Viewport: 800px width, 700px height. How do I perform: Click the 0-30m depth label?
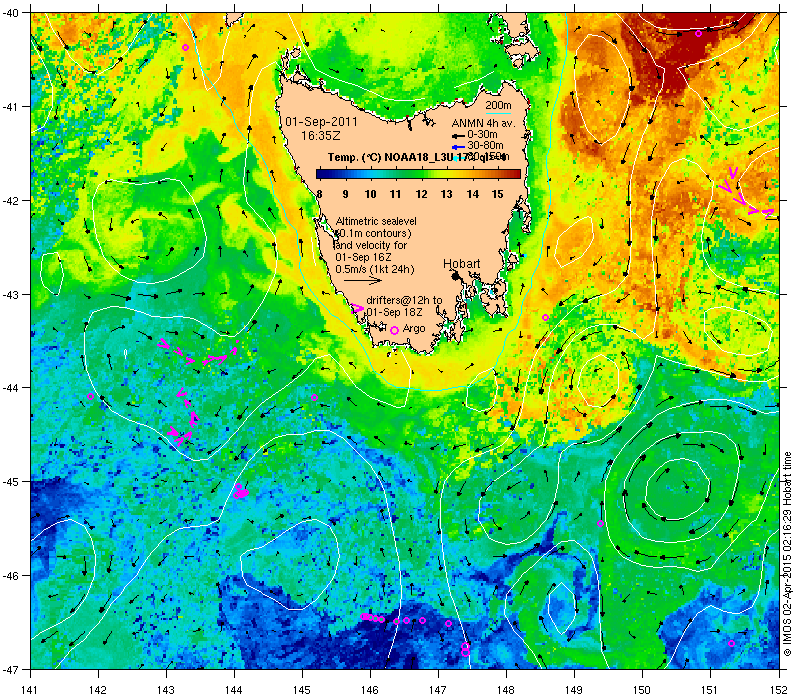(x=482, y=135)
